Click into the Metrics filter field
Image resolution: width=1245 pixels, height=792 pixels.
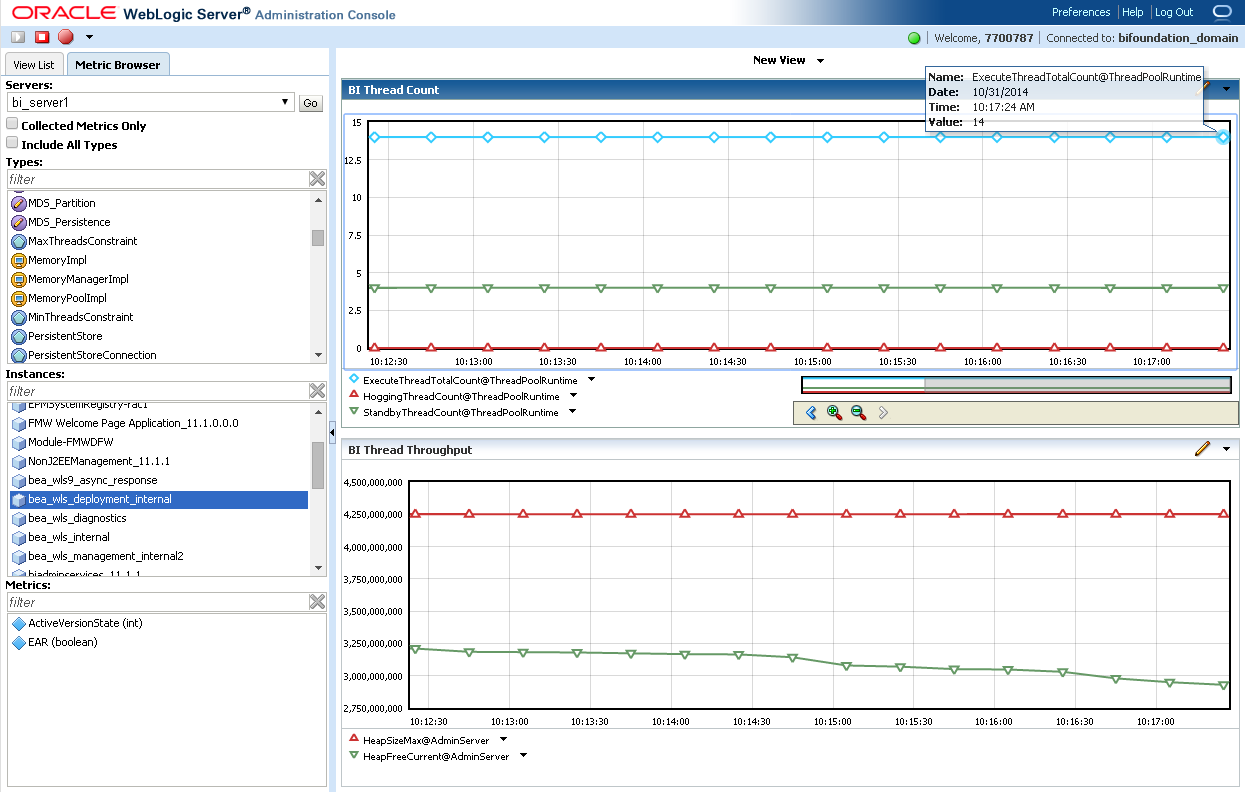(157, 602)
